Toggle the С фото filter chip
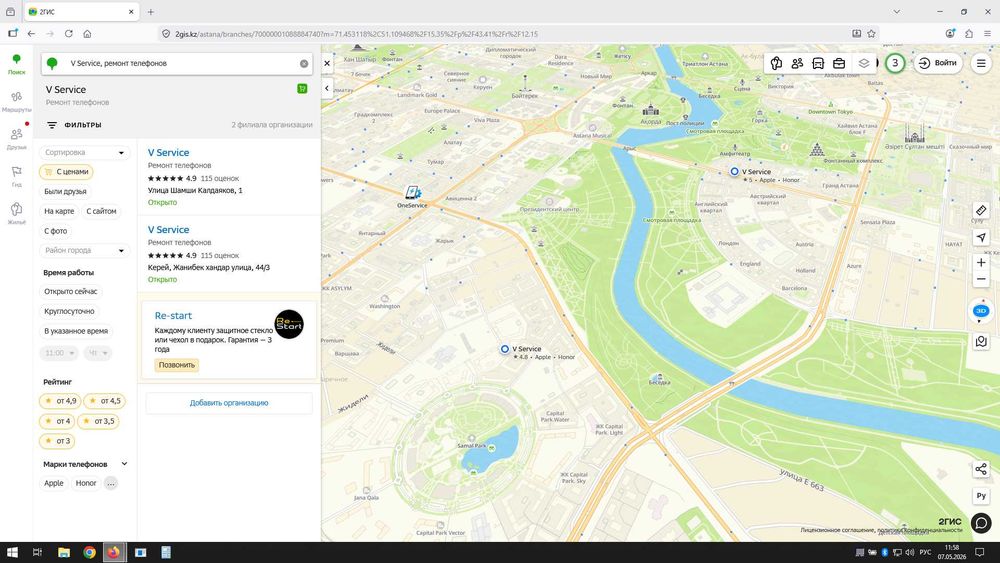 (x=55, y=231)
